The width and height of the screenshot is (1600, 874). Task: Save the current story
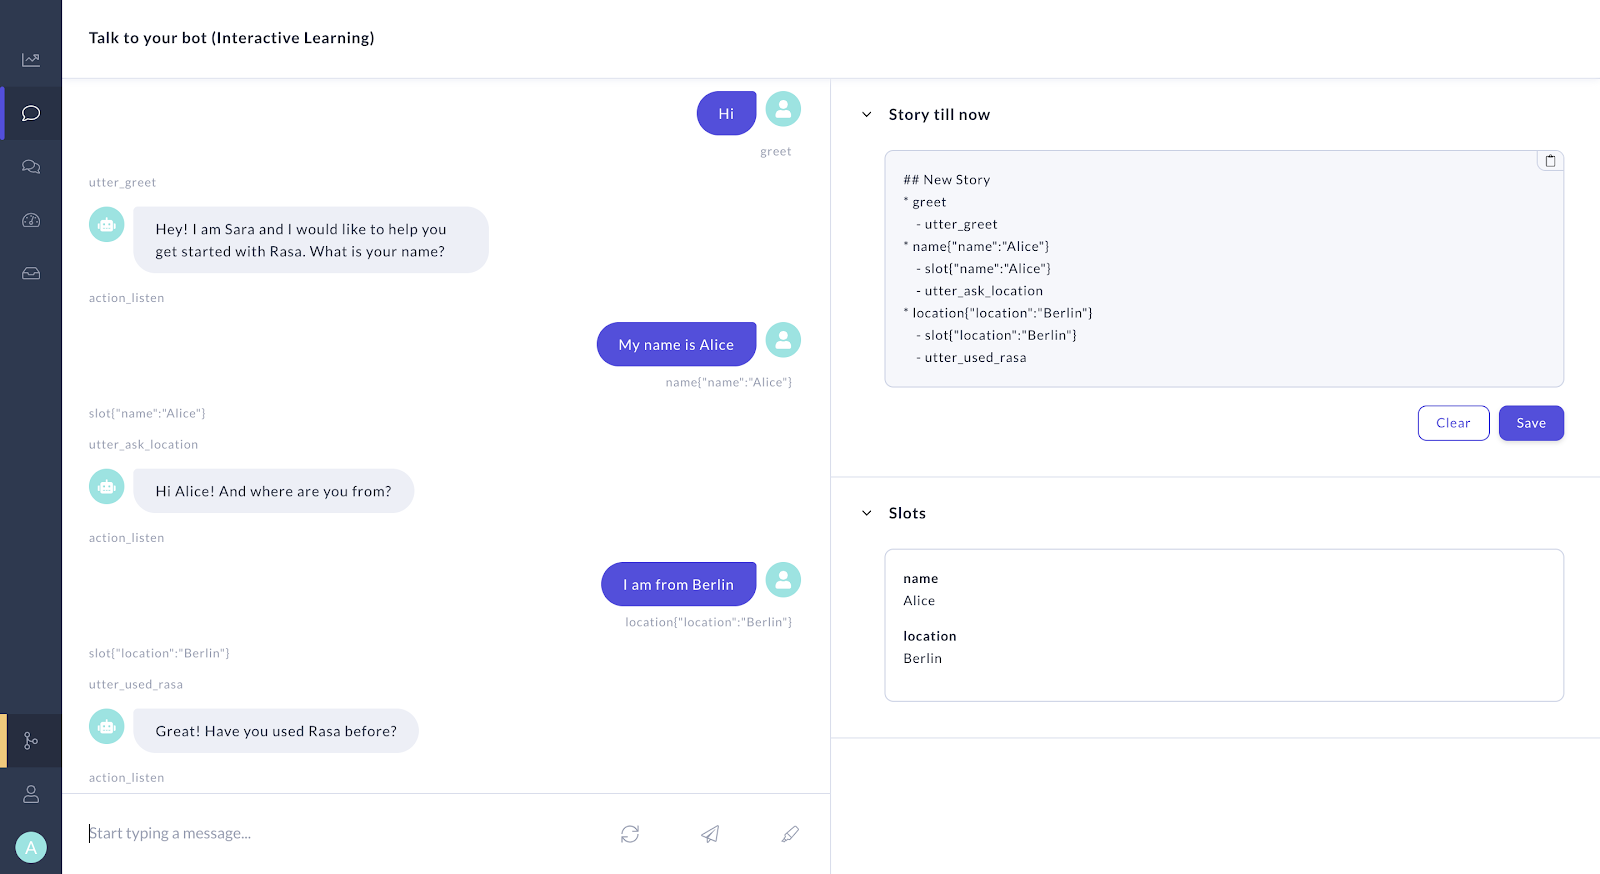coord(1531,423)
